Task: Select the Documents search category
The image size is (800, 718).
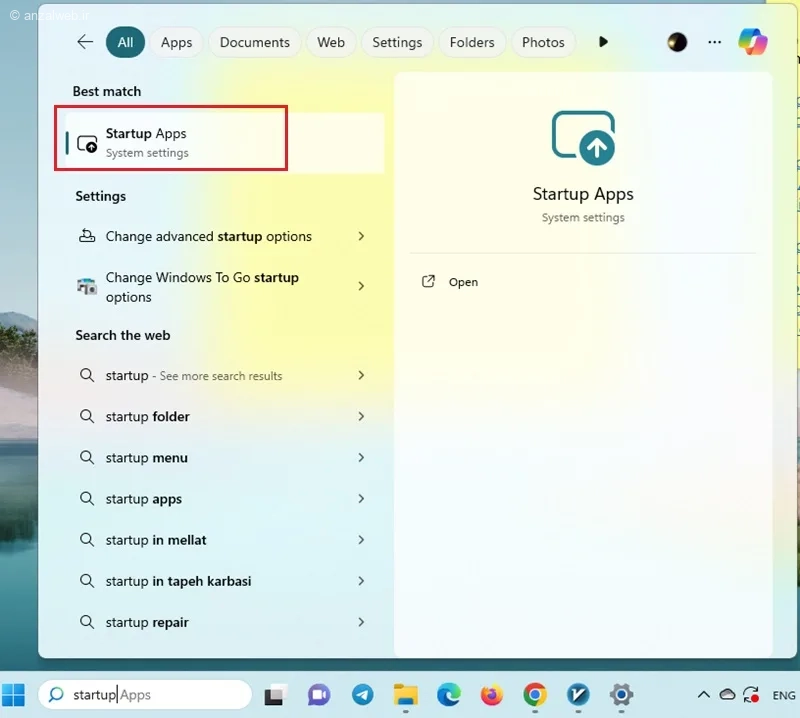Action: tap(254, 42)
